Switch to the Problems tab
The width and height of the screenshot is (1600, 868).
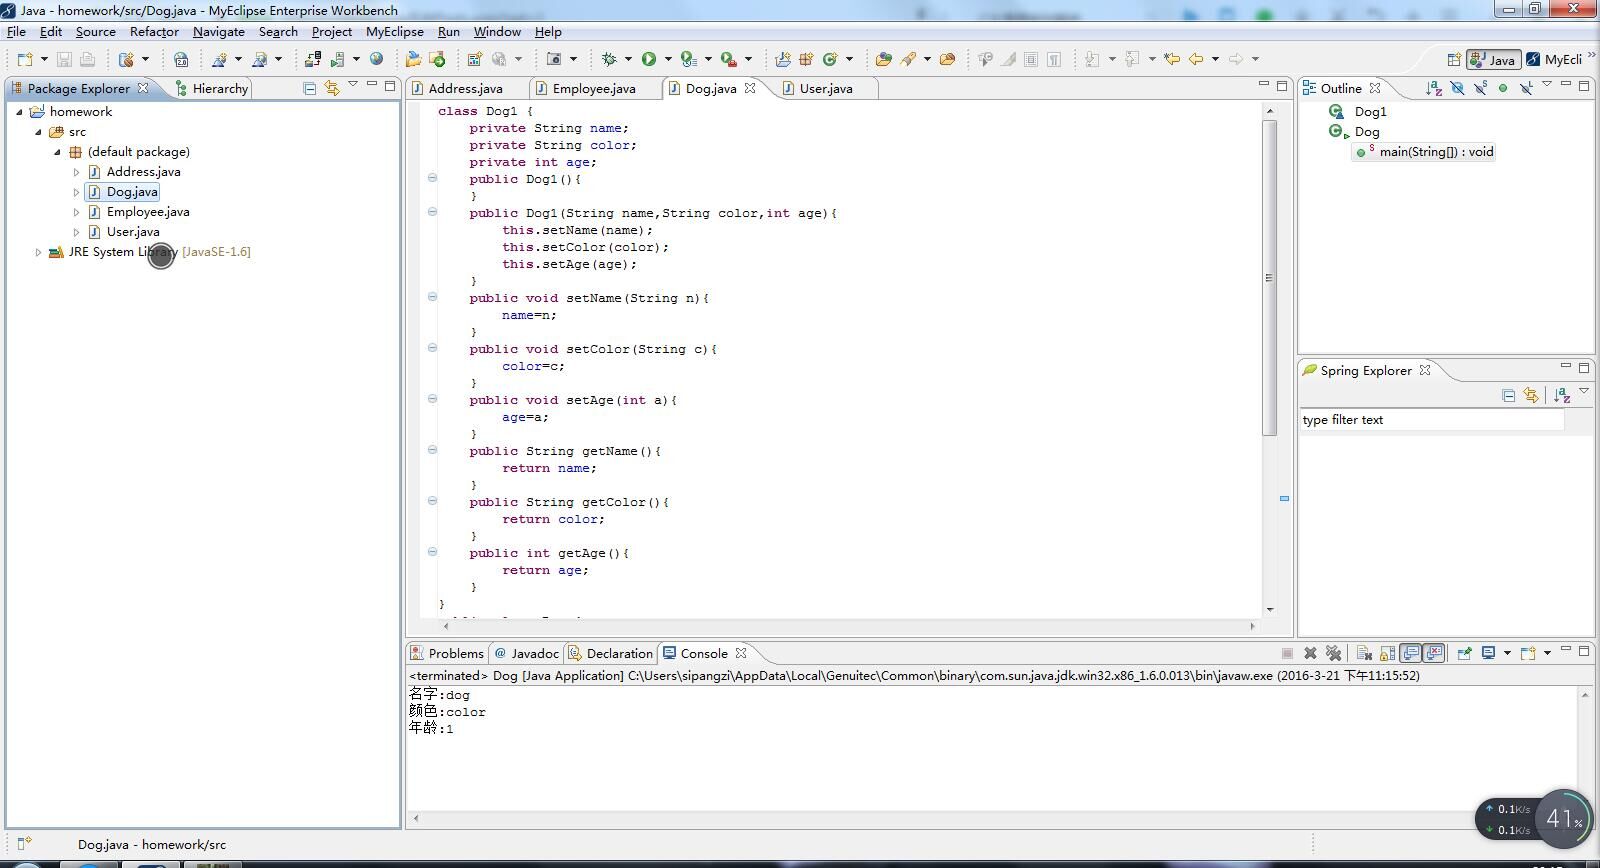click(447, 654)
